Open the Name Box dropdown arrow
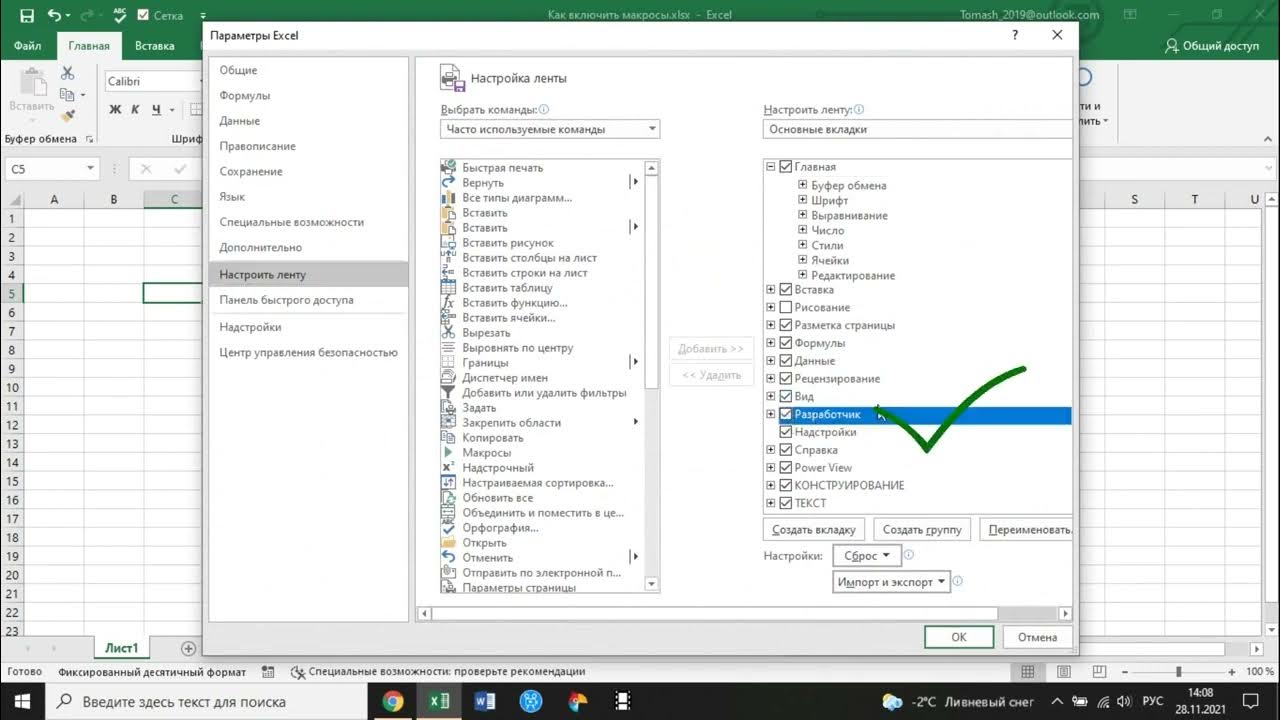The width and height of the screenshot is (1280, 720). [90, 169]
